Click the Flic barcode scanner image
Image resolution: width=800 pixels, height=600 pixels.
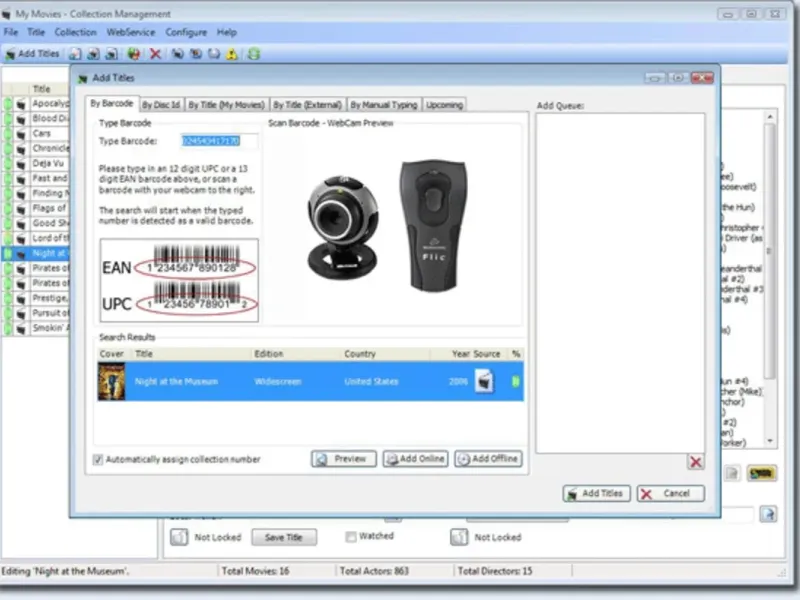click(x=433, y=225)
